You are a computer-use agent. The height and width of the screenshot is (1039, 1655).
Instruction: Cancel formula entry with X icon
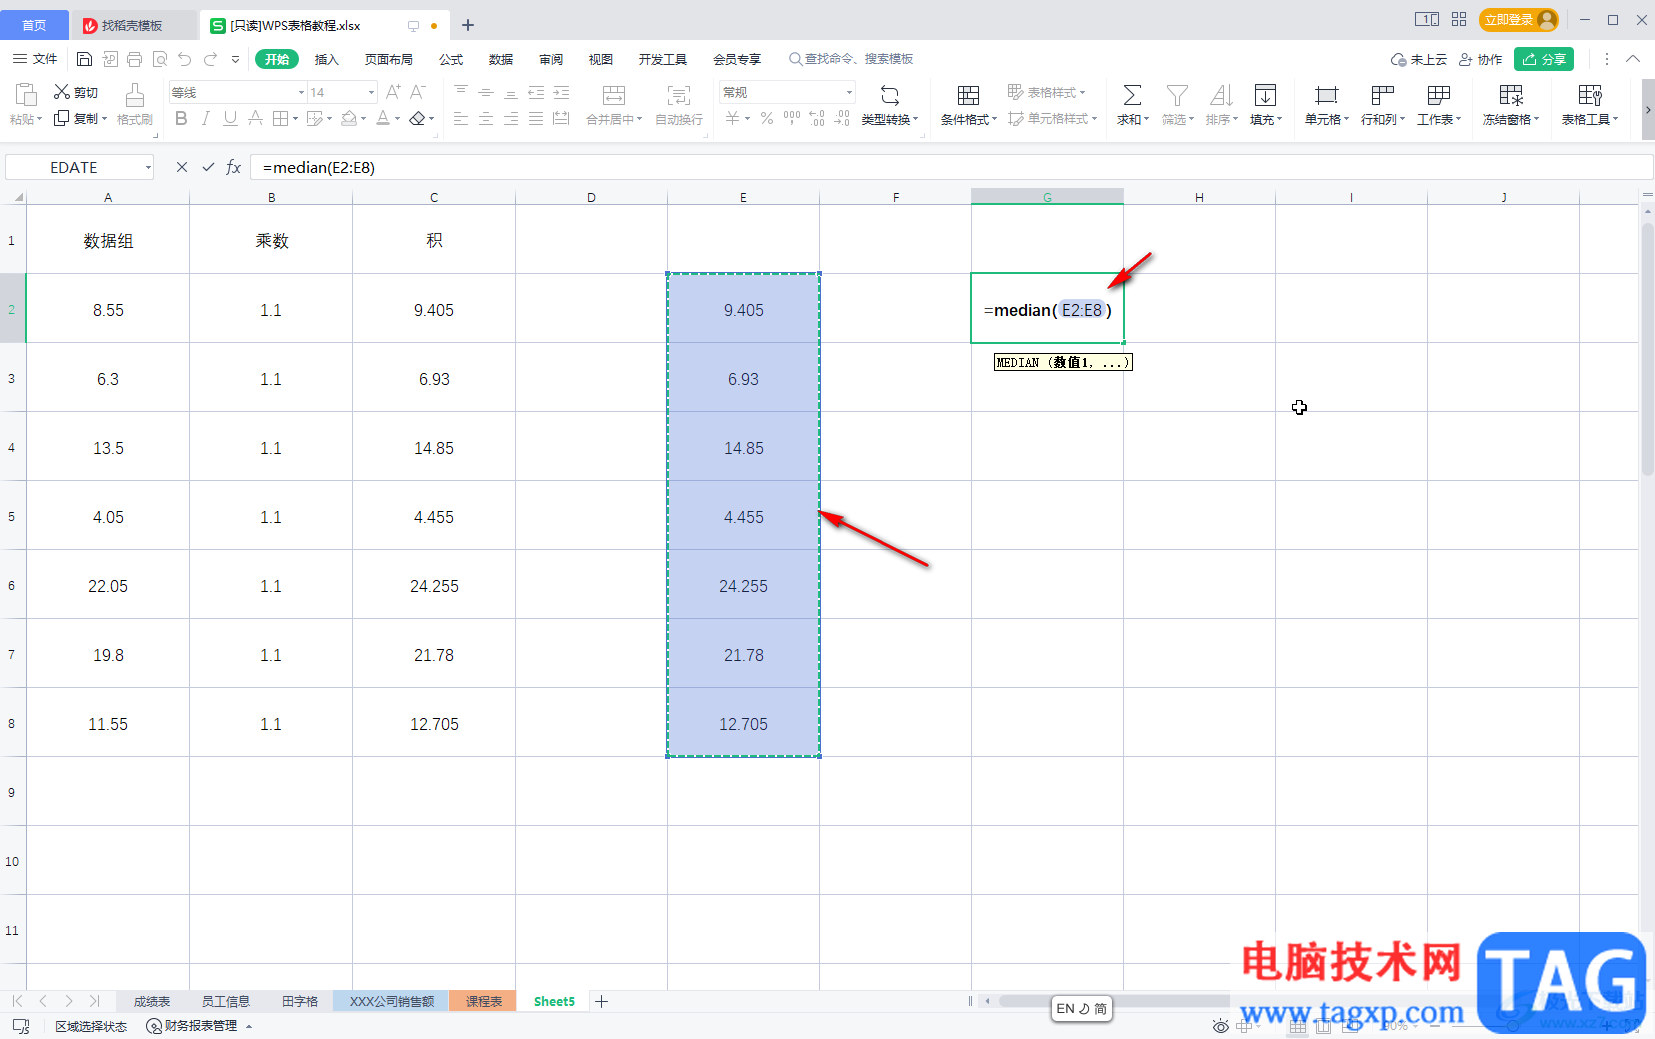coord(182,167)
